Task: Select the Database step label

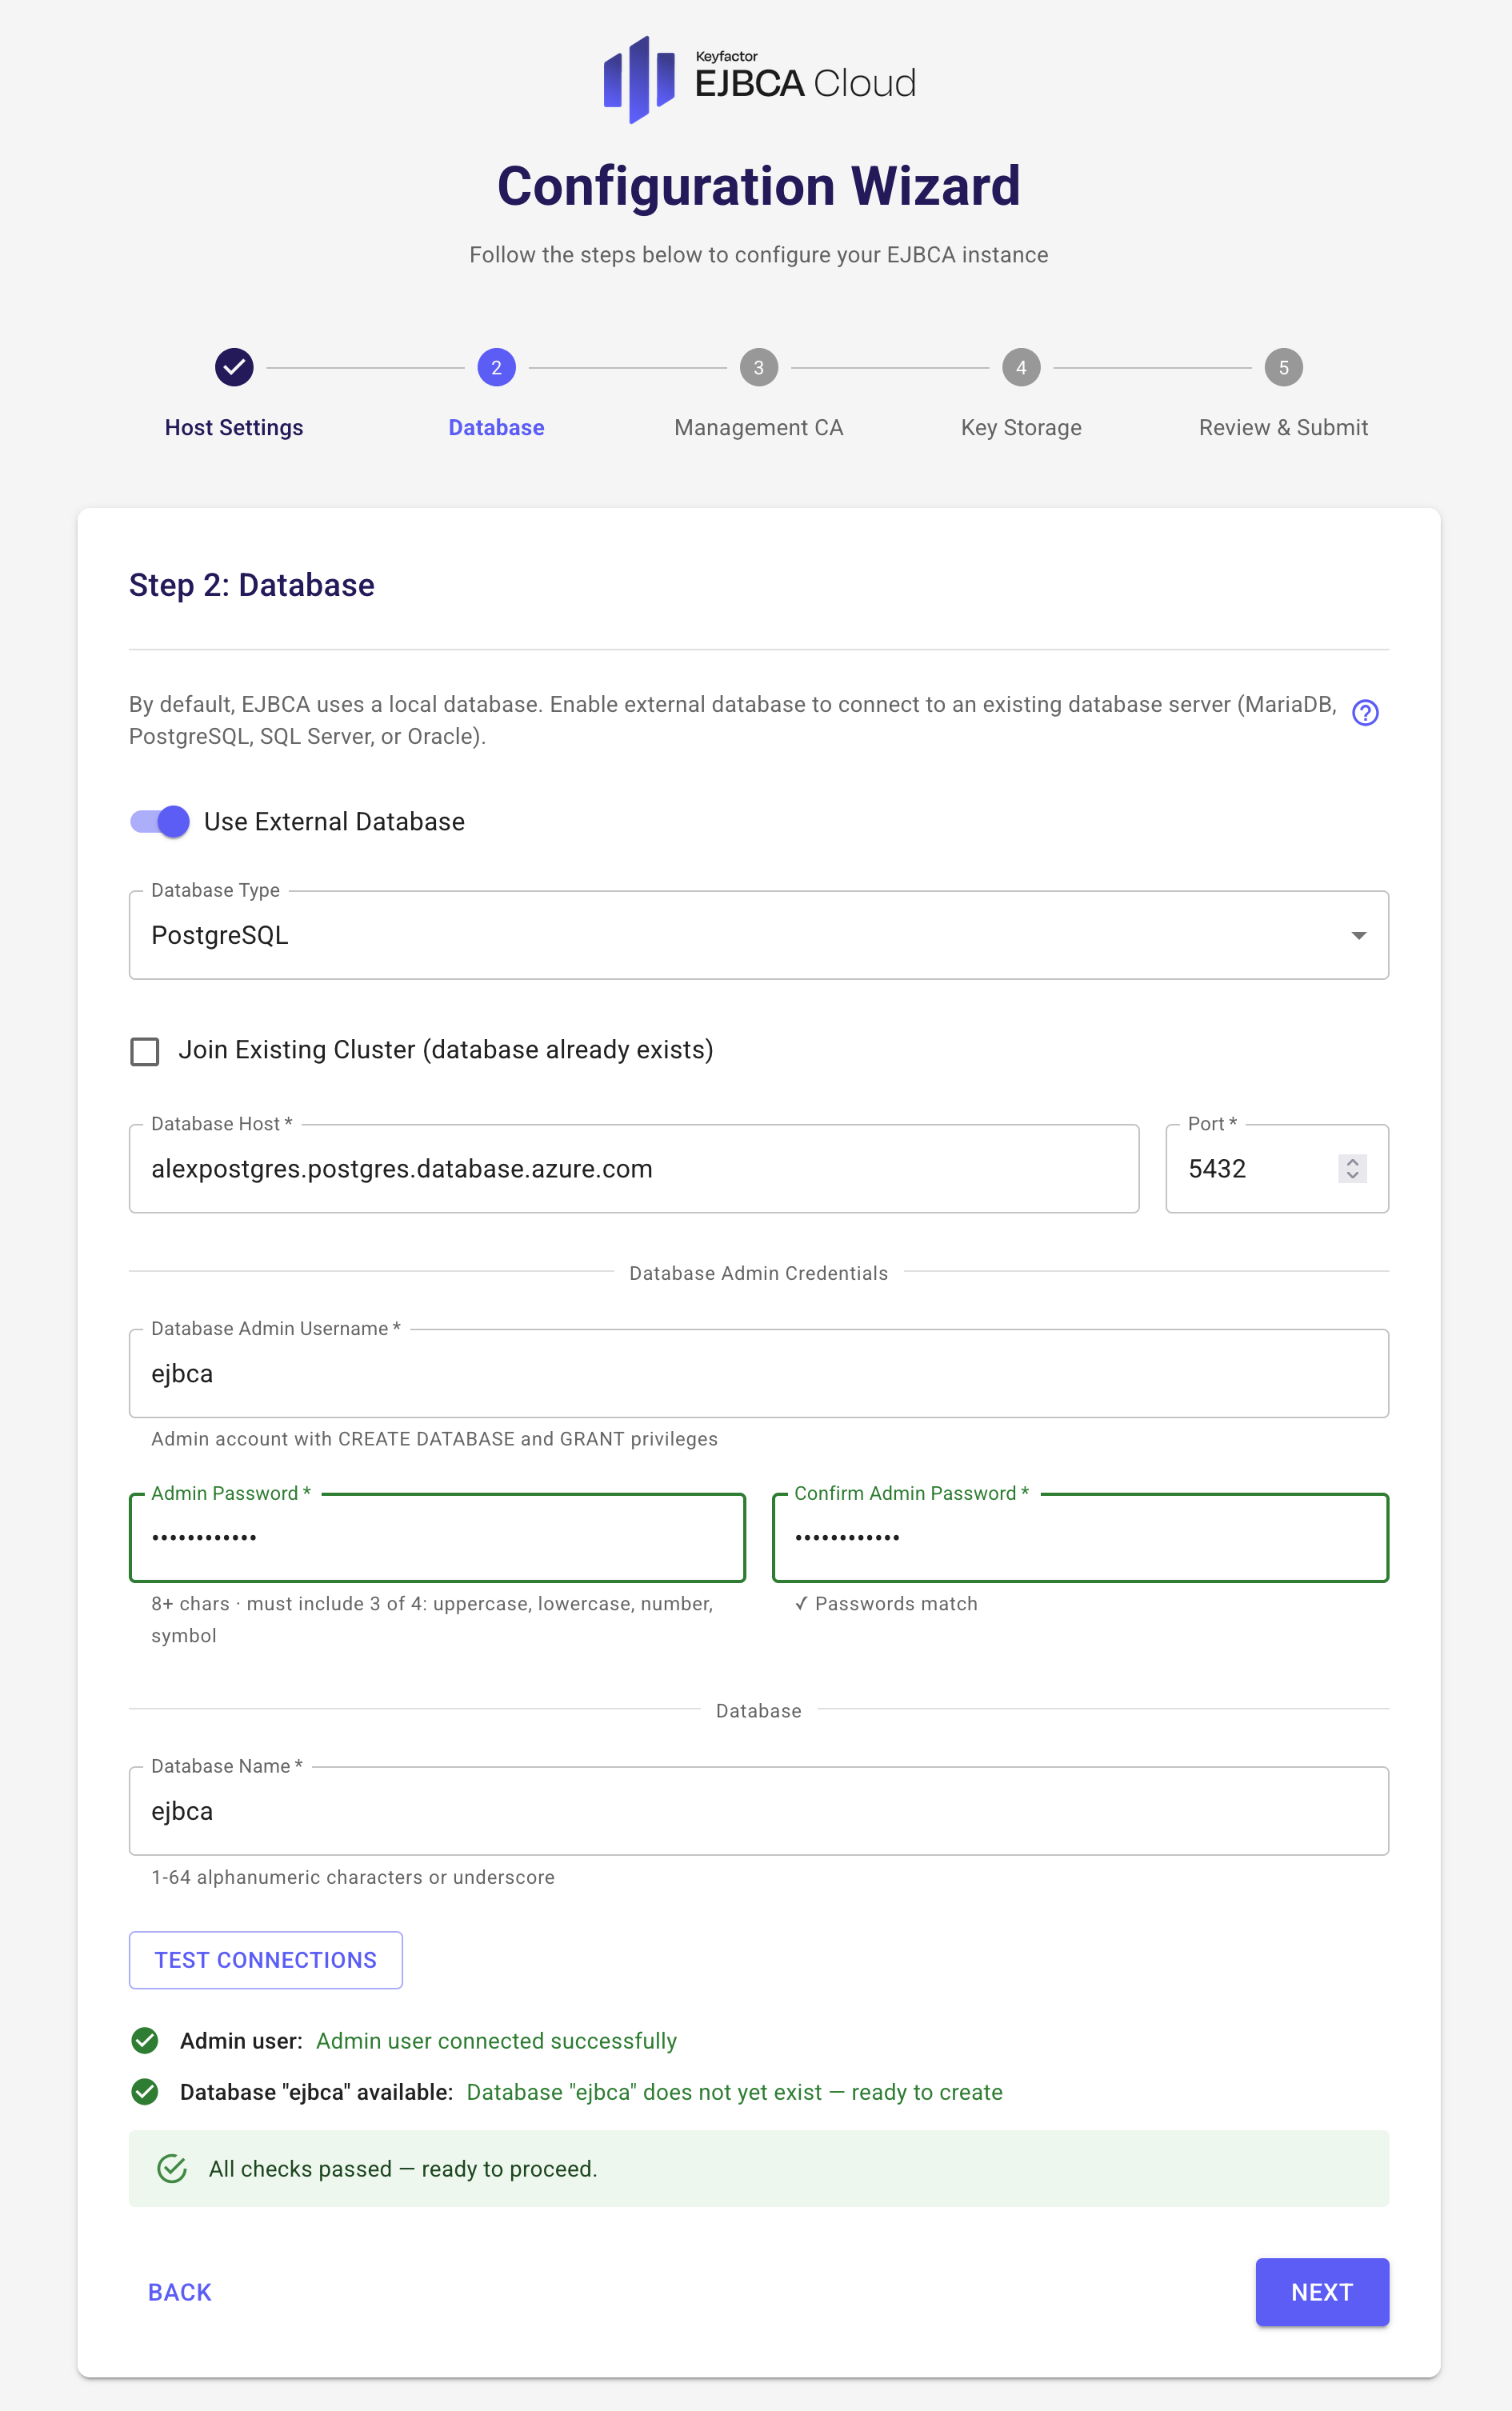Action: 496,428
